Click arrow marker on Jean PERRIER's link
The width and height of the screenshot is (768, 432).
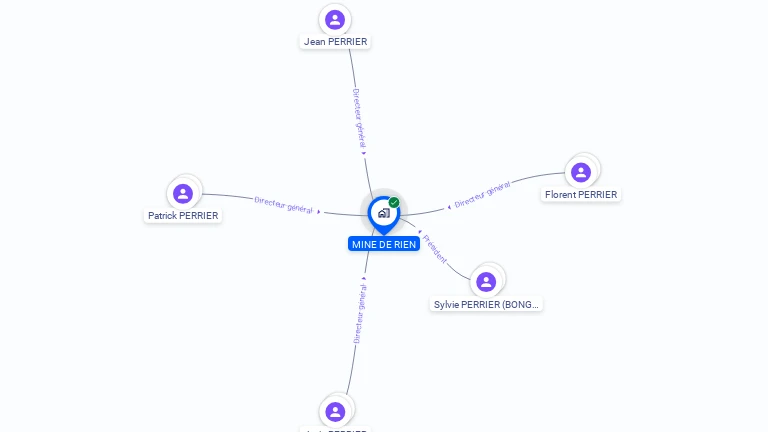364,153
